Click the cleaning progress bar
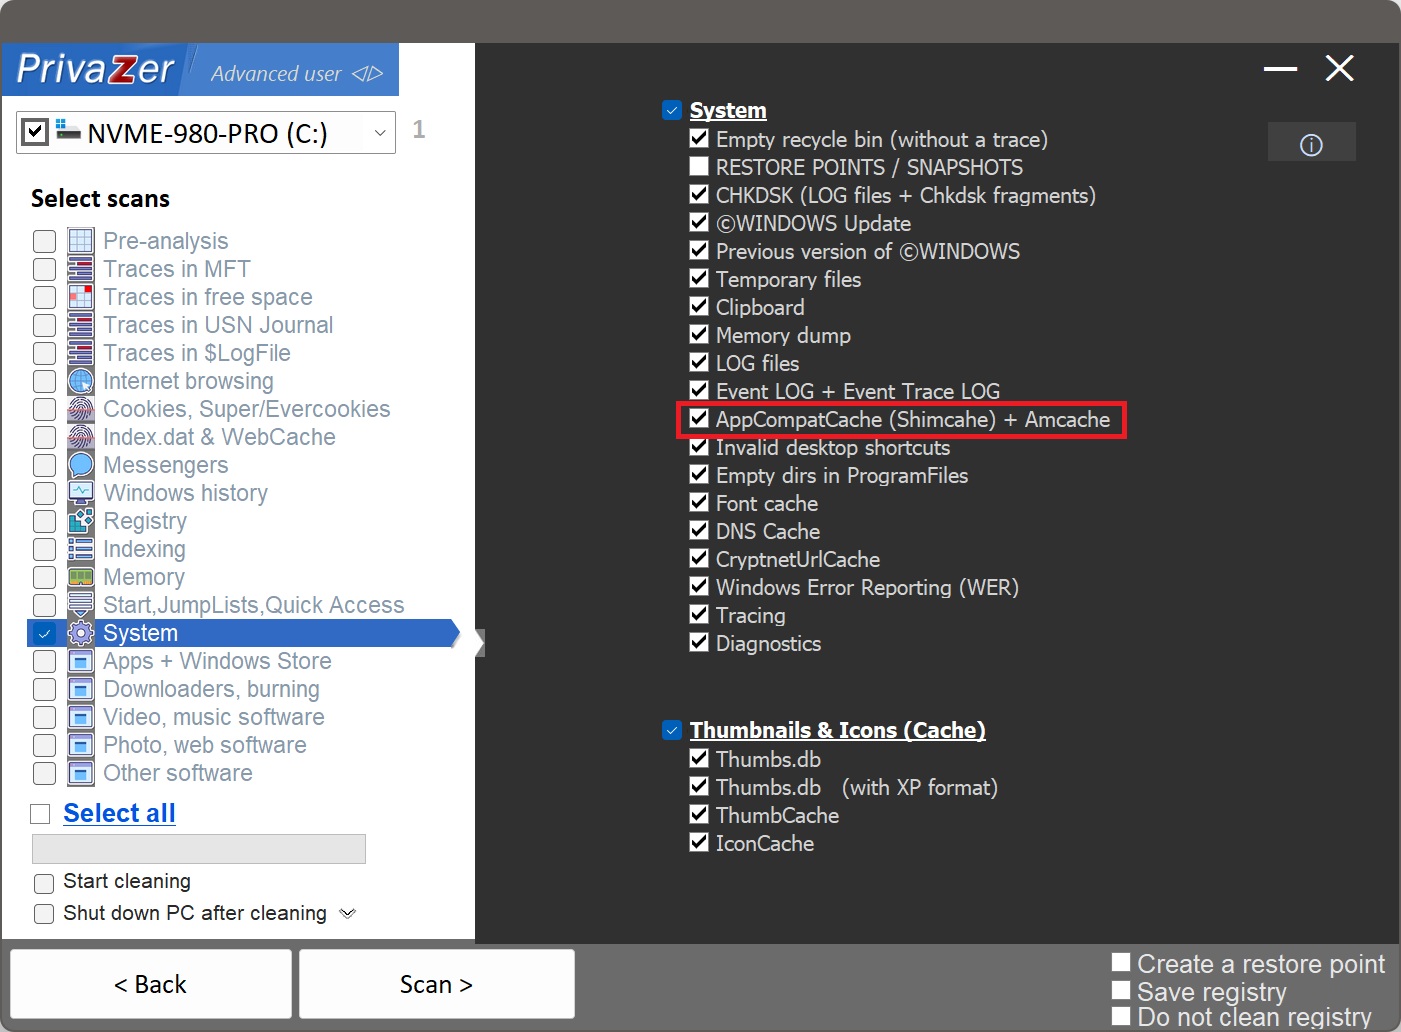 coord(199,849)
